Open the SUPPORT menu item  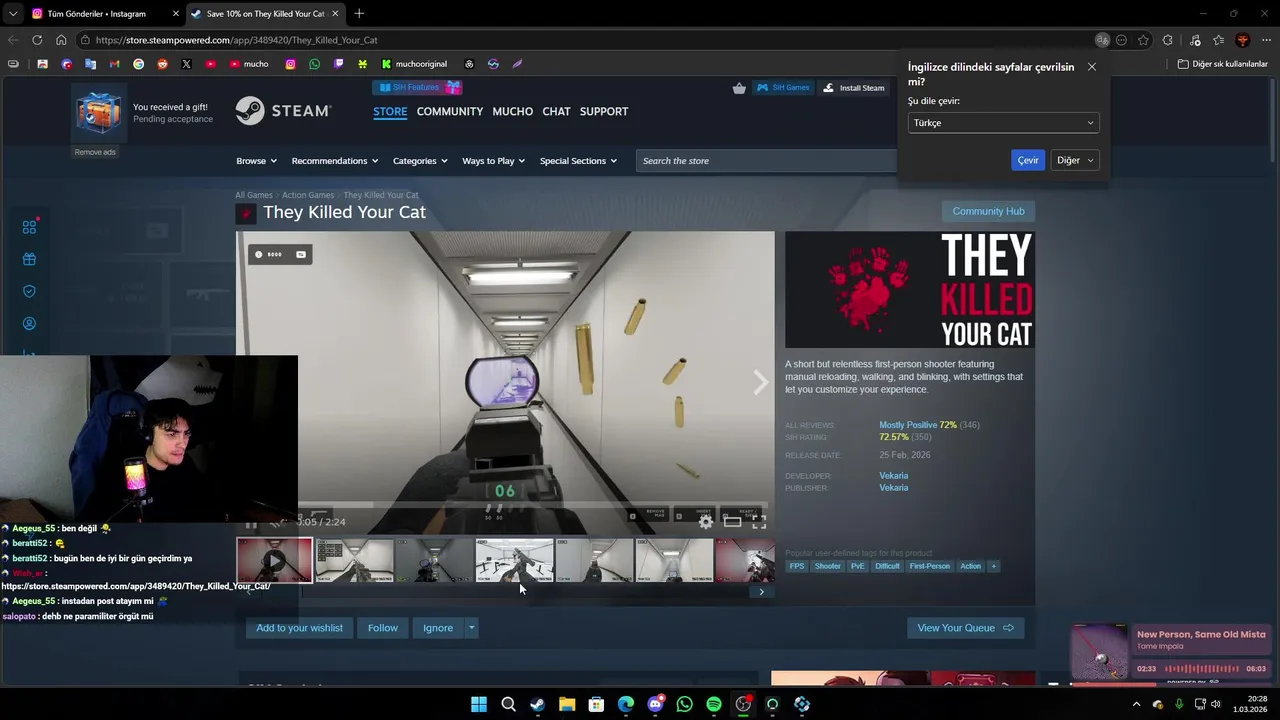pyautogui.click(x=604, y=111)
